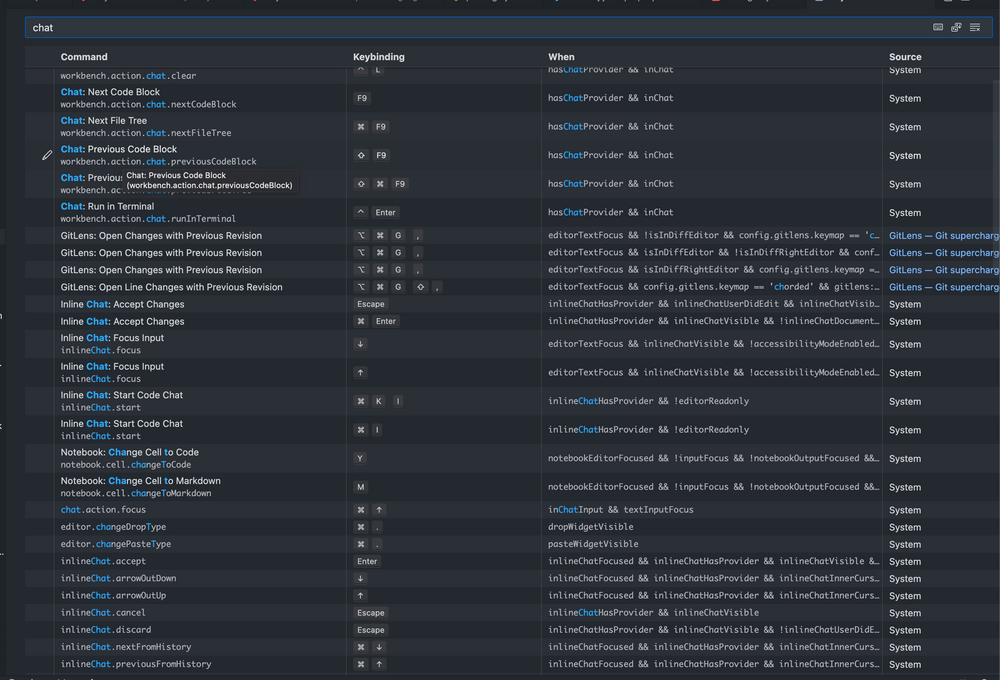Select the inlineChat.previousFromHistory row
This screenshot has height=680, width=1000.
click(200, 663)
